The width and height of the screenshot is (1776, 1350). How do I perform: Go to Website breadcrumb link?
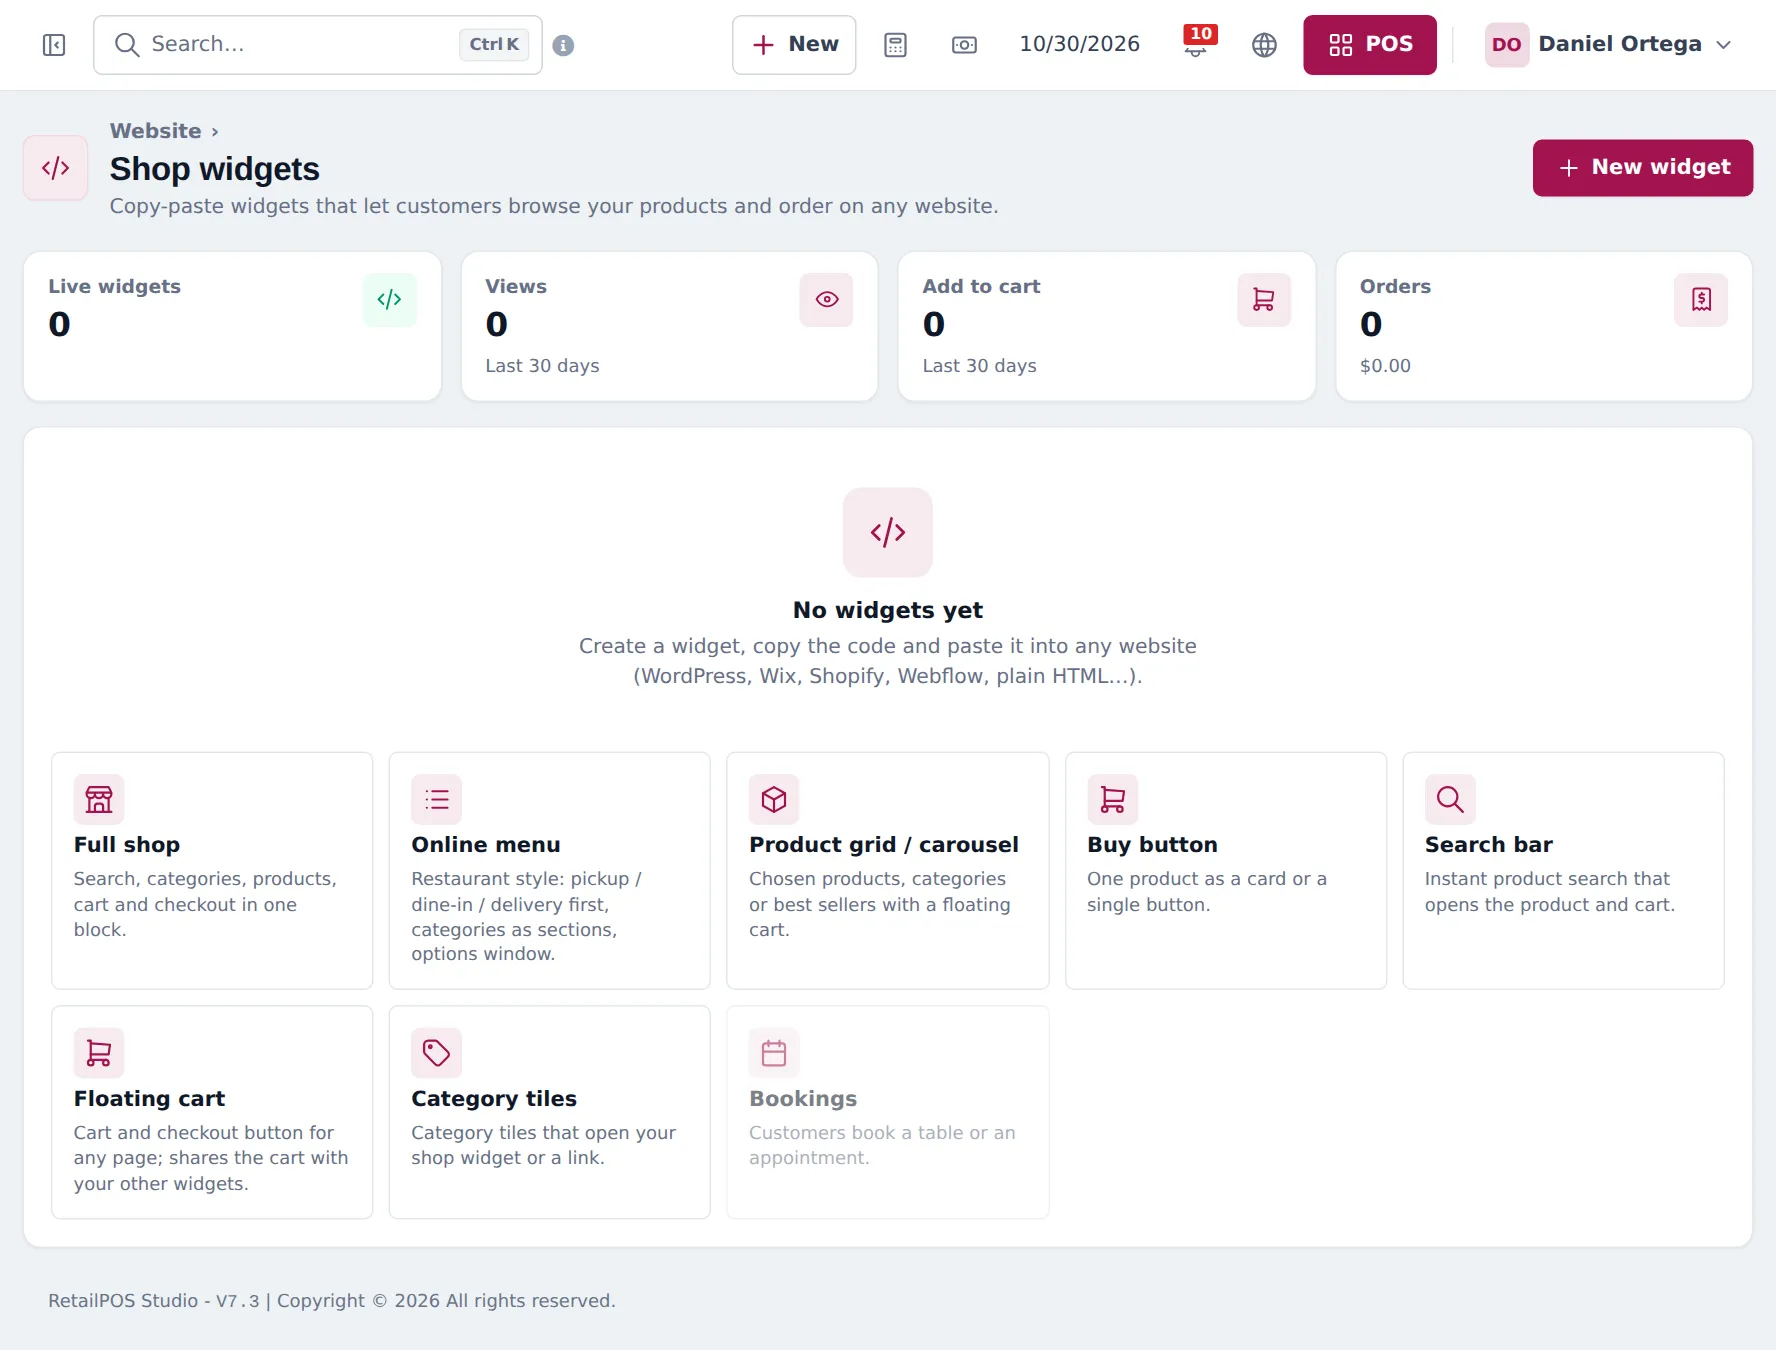click(x=155, y=131)
